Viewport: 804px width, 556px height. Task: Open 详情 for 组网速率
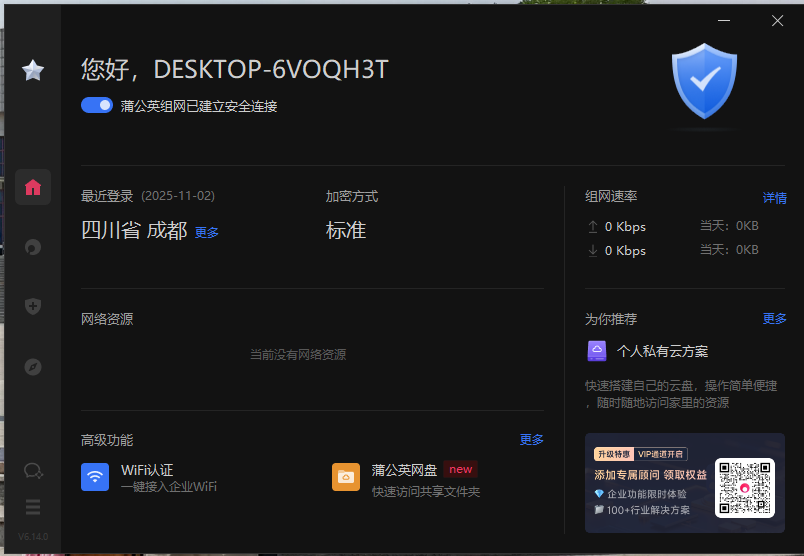coord(774,198)
